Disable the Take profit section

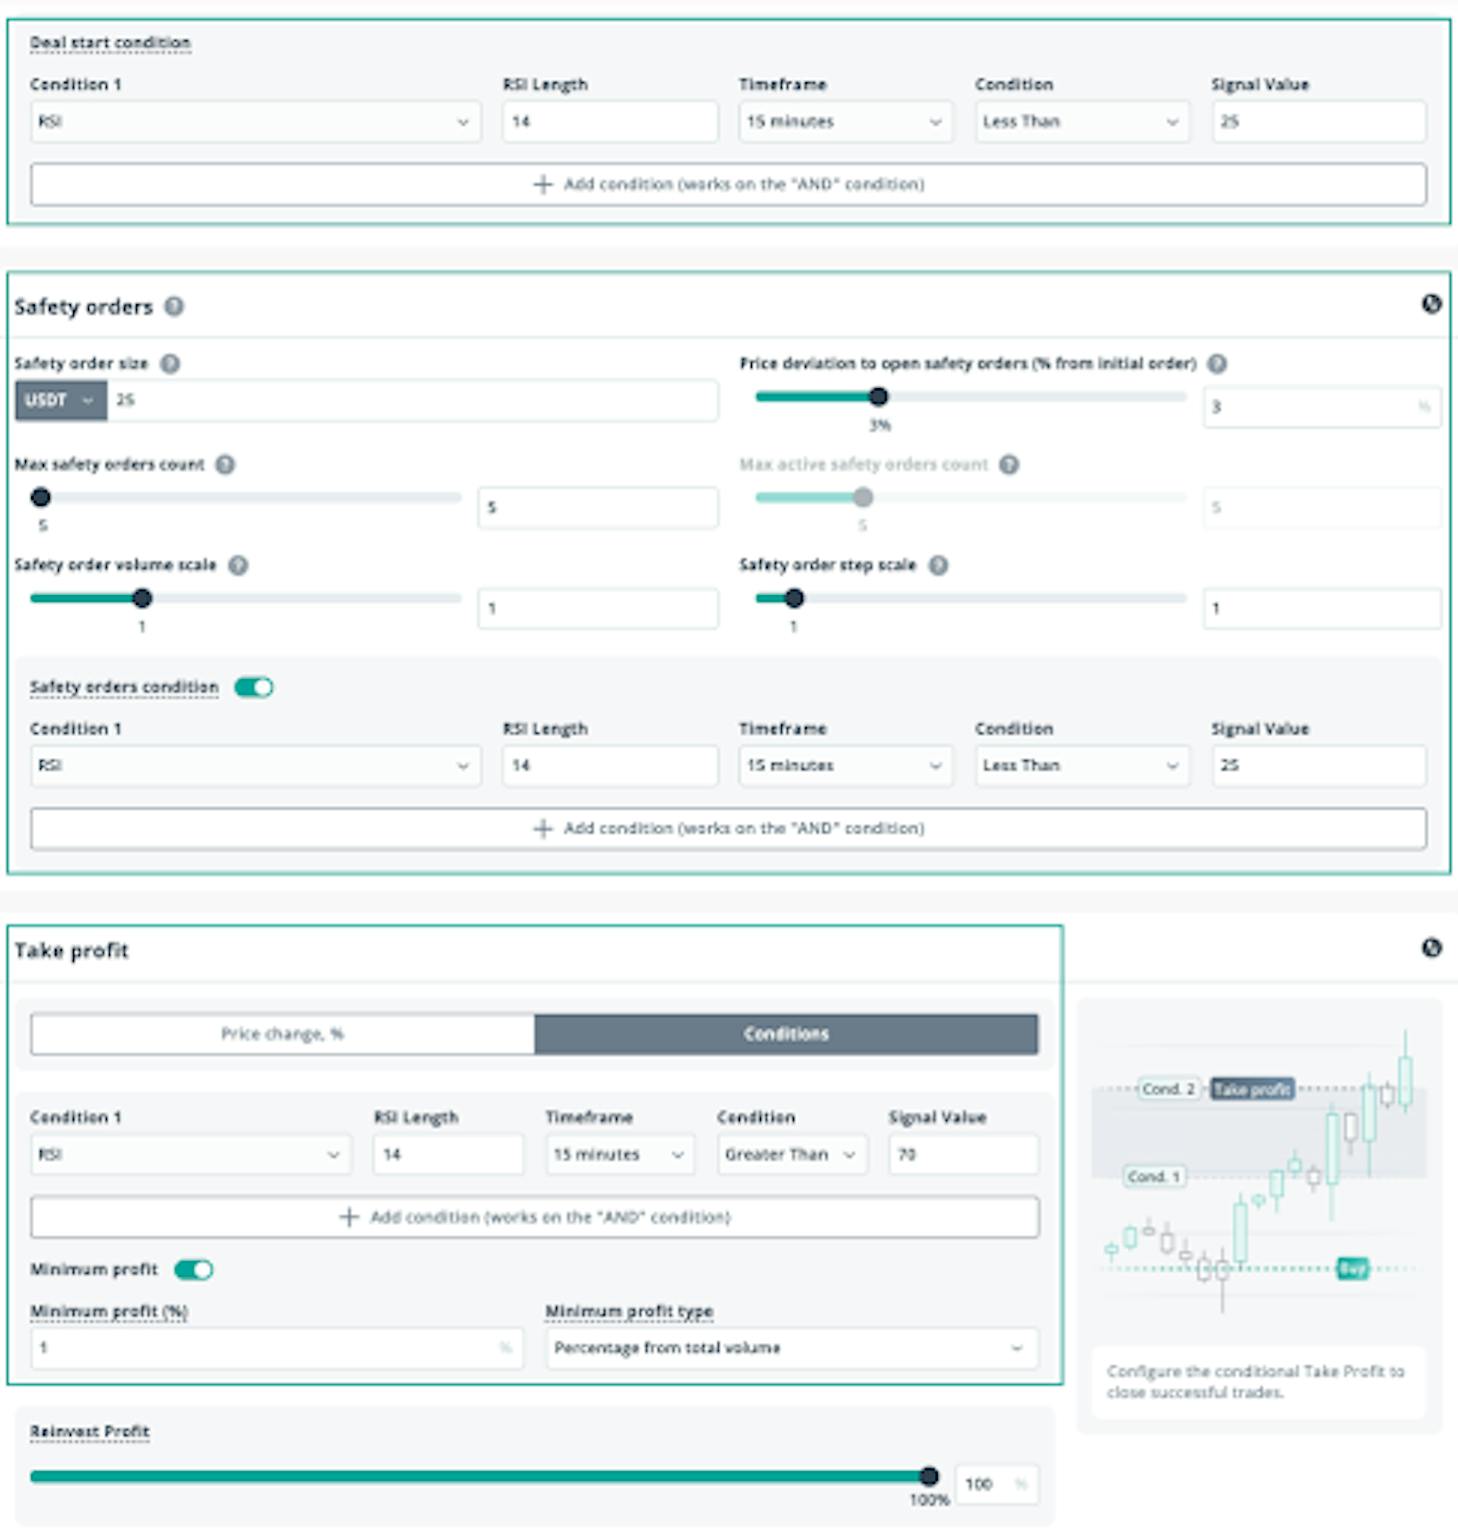pyautogui.click(x=1431, y=947)
